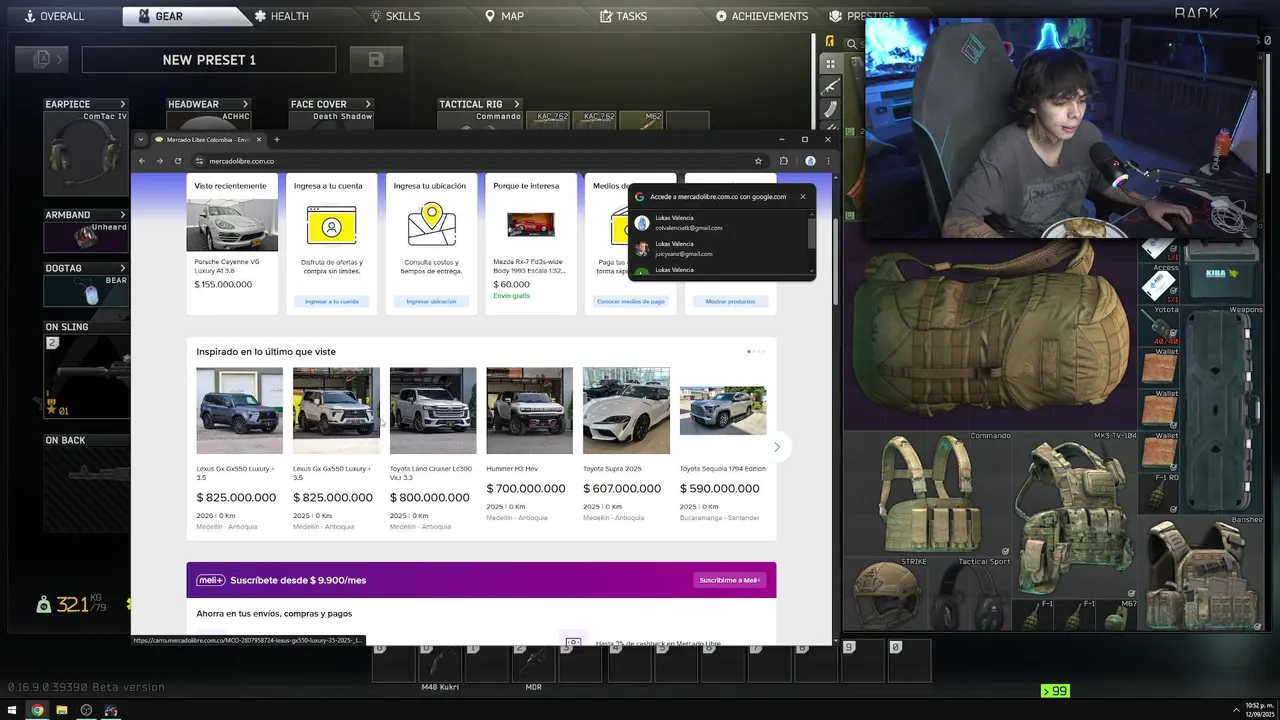This screenshot has height=720, width=1280.
Task: Go to the MAP tab
Action: (x=504, y=16)
